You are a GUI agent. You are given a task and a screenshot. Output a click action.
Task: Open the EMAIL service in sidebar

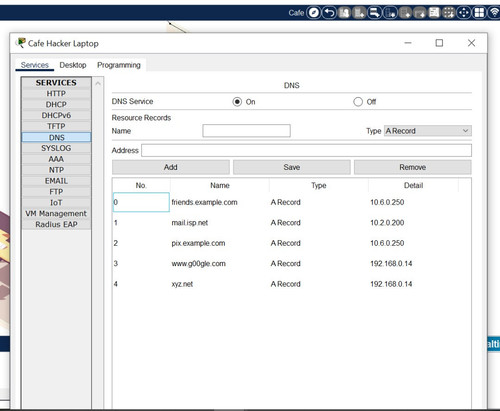point(56,181)
